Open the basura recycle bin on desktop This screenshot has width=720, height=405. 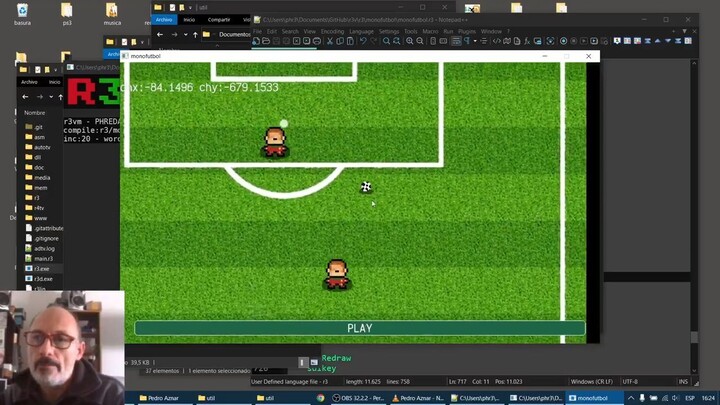(x=22, y=14)
